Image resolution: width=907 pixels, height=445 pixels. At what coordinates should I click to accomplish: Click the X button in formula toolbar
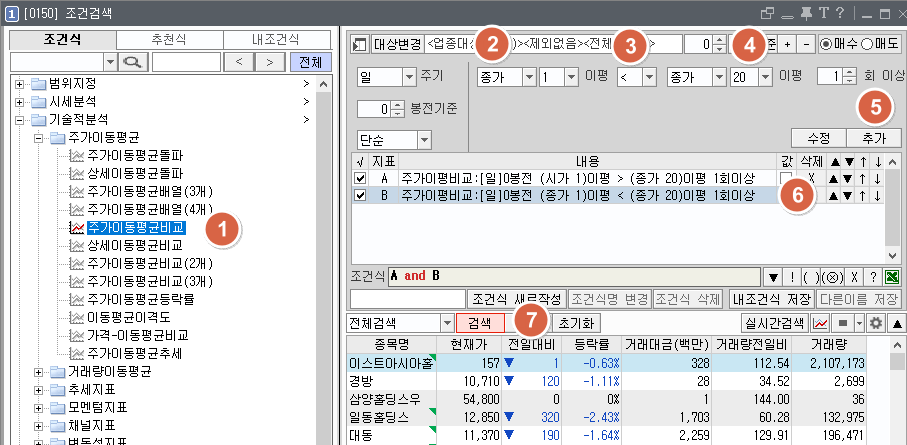[853, 277]
